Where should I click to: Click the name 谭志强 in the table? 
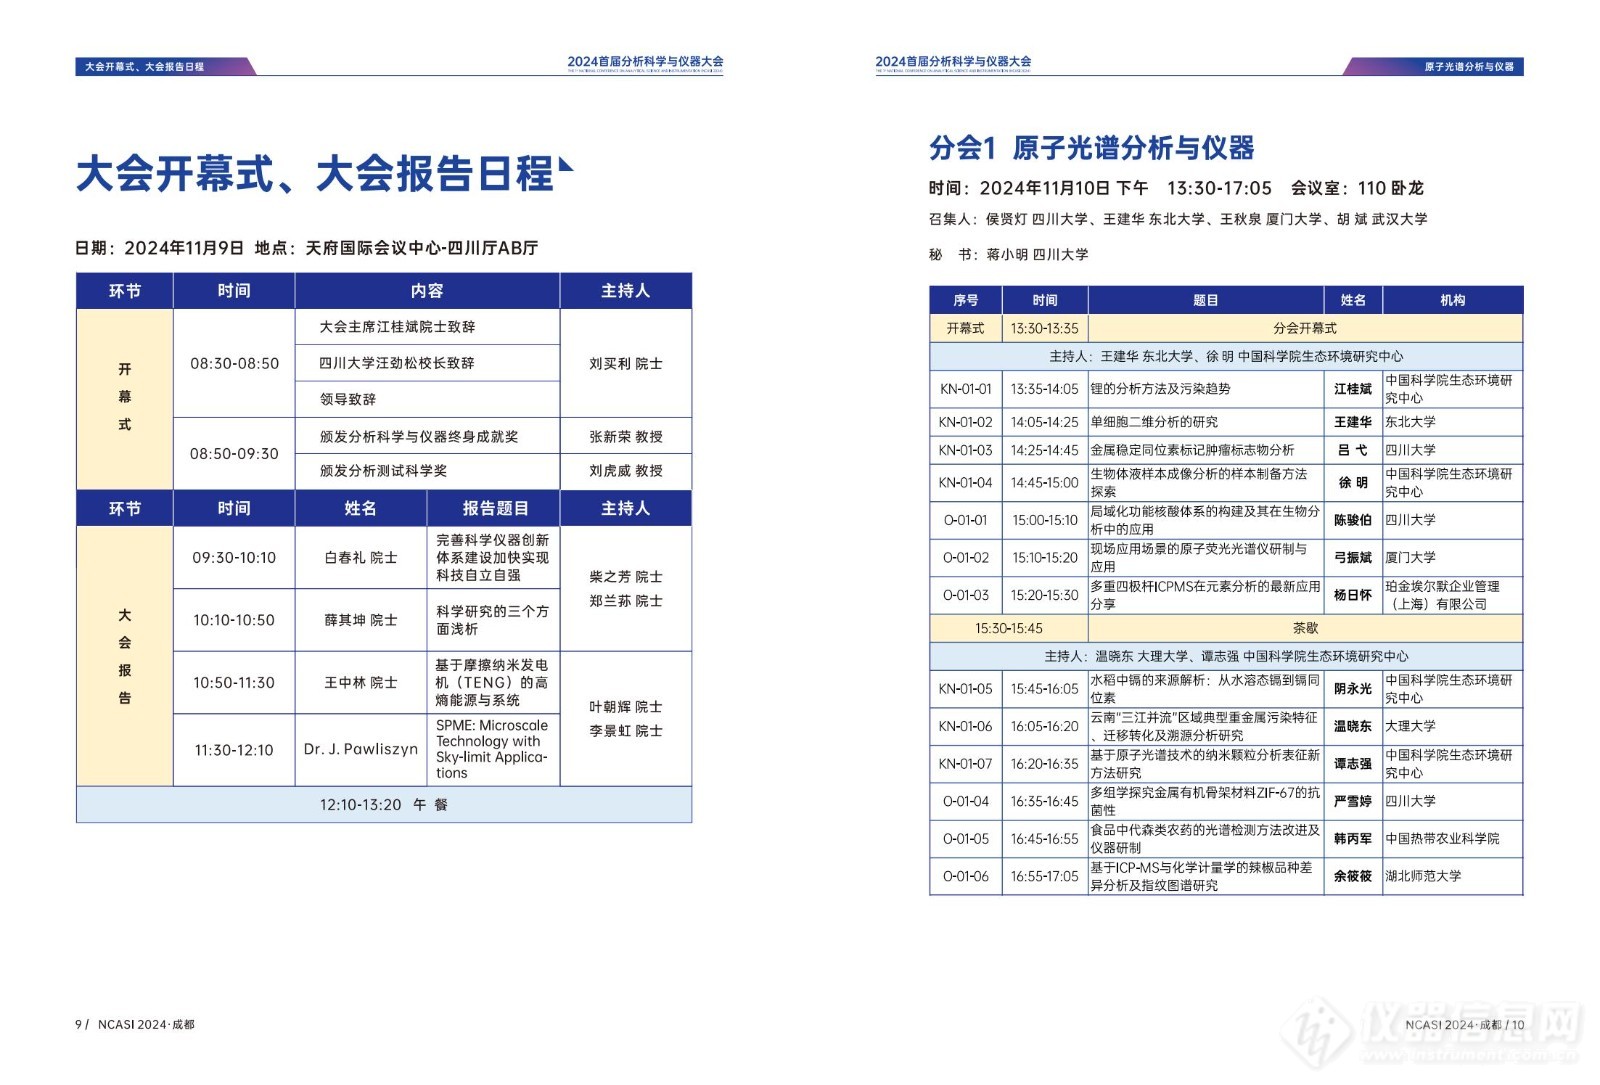(x=1353, y=764)
